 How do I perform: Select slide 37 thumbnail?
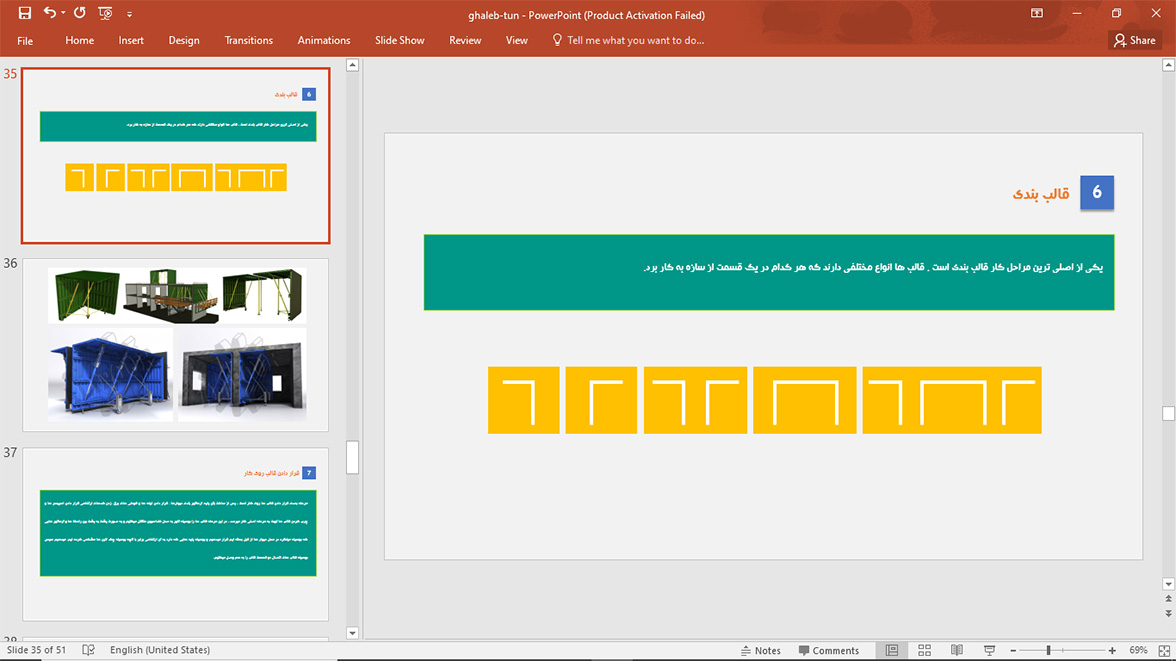176,534
